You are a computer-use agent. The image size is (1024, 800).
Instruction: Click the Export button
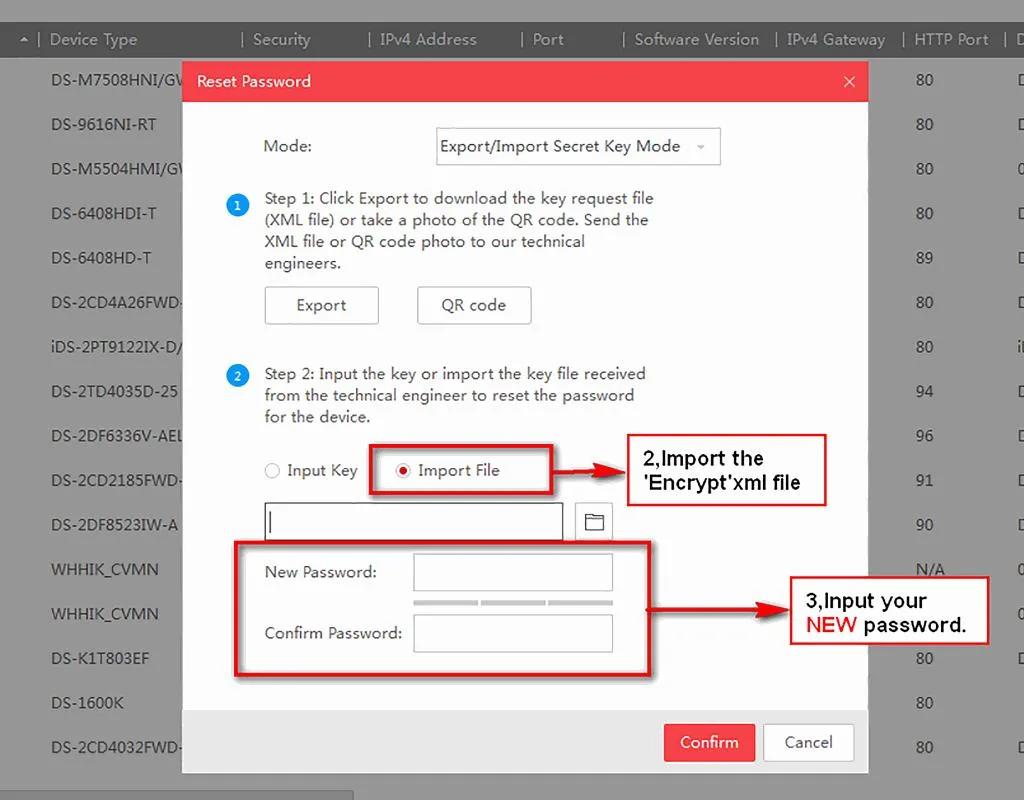[321, 305]
